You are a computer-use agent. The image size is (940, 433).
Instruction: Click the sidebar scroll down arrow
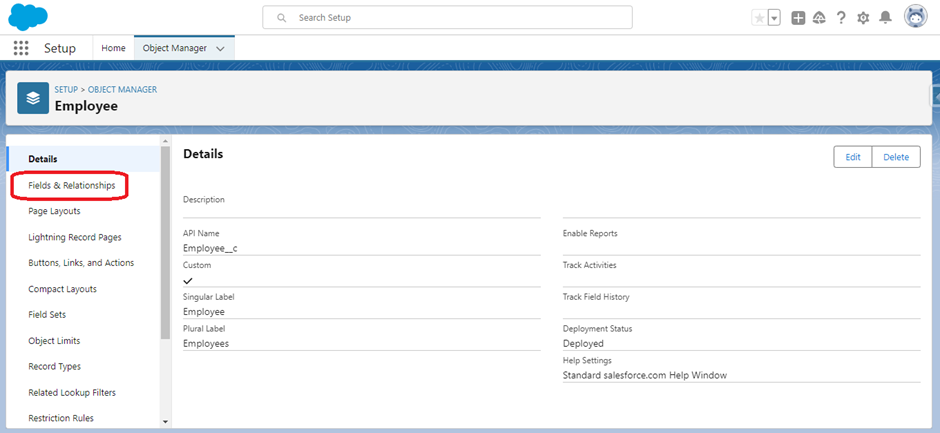pyautogui.click(x=165, y=422)
